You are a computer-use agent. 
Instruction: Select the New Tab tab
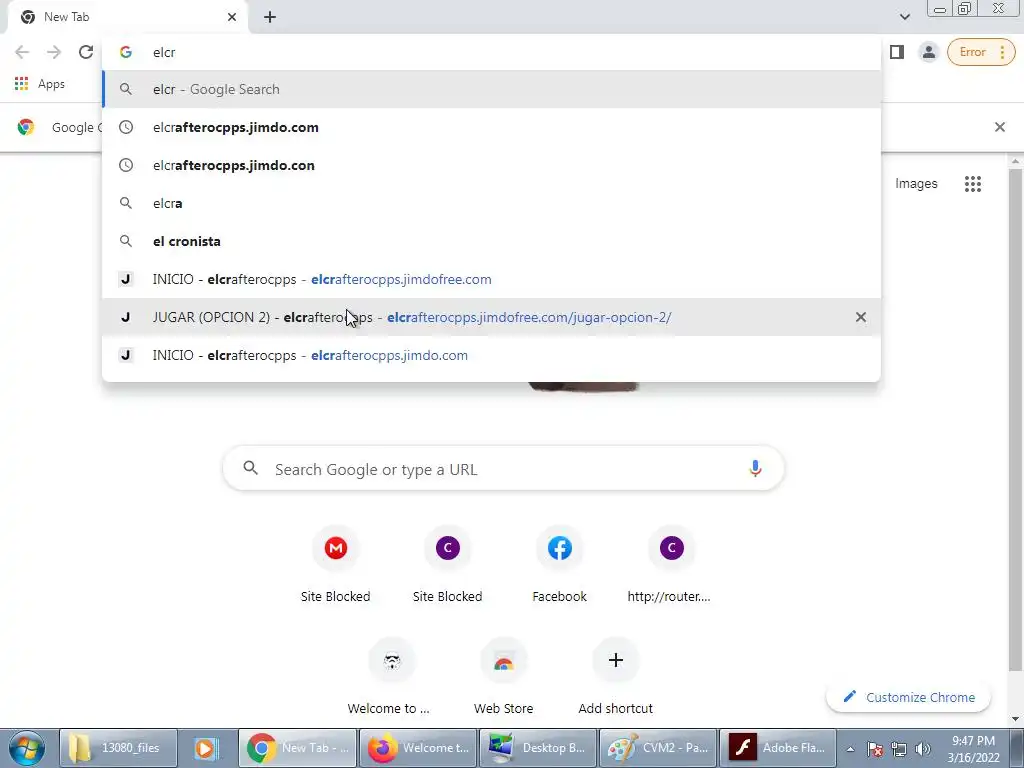[x=127, y=17]
